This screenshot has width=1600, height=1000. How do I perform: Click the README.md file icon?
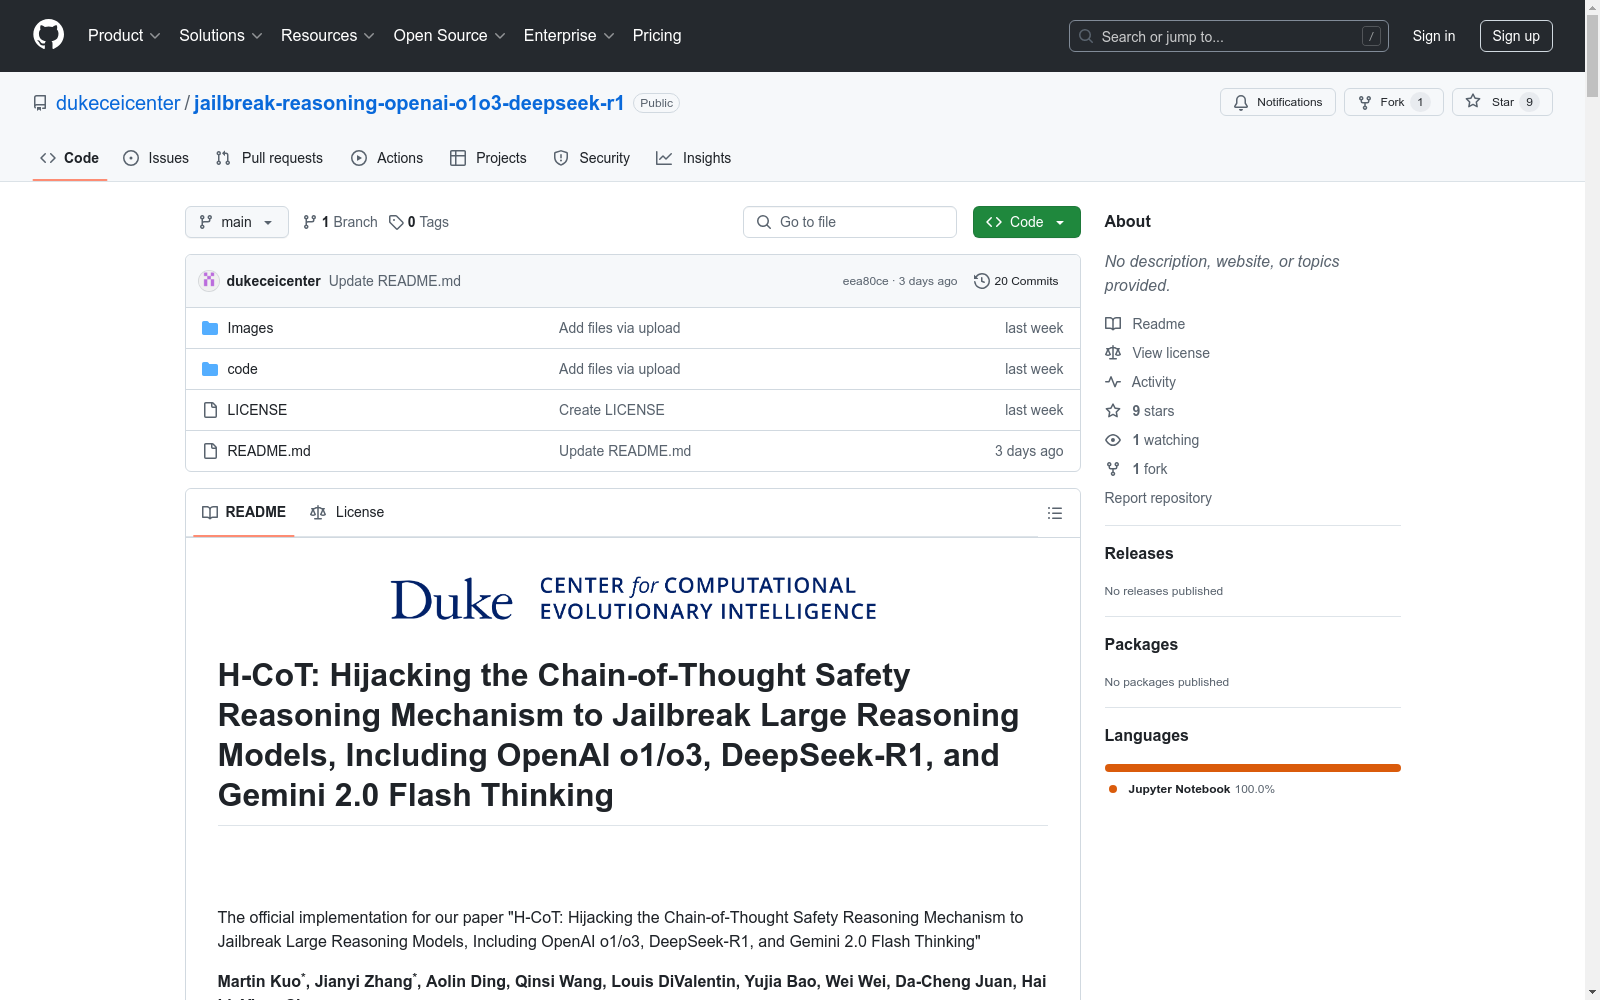point(210,451)
